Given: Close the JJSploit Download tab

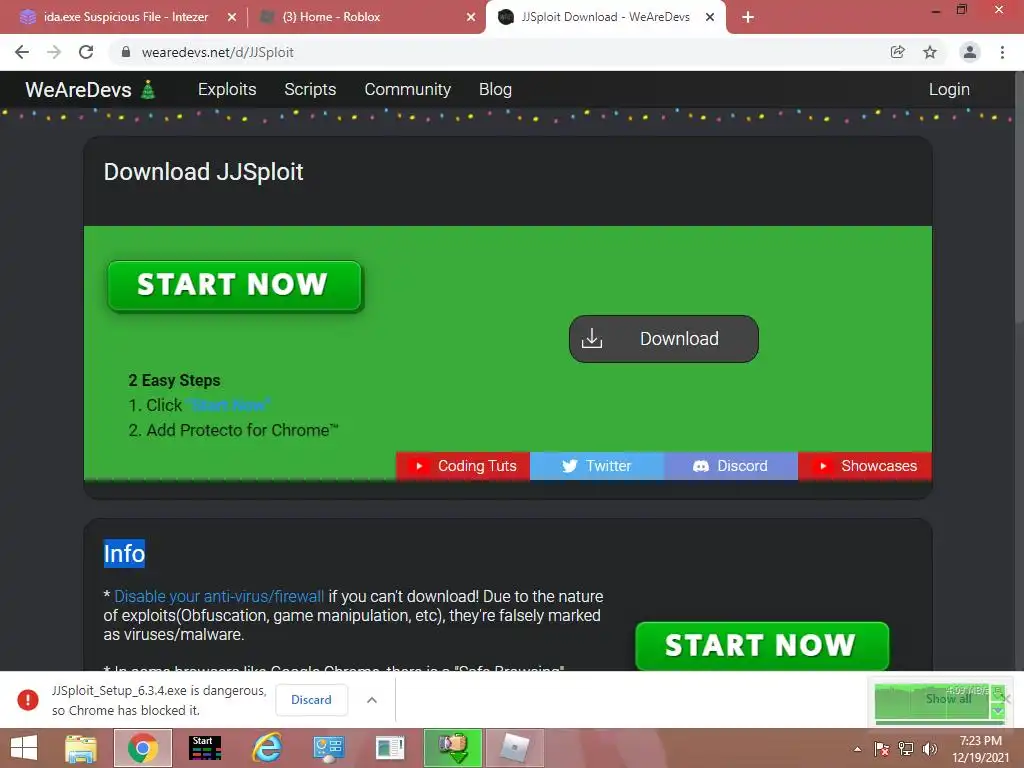Looking at the screenshot, I should pos(710,18).
